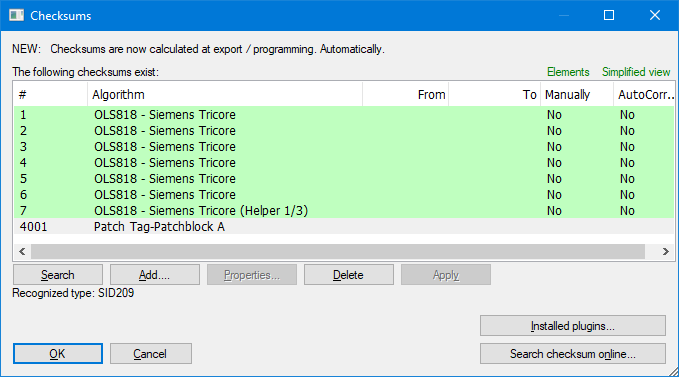Click the horizontal scrollbar thumb
Viewport: 679px width, 377px height.
(x=338, y=251)
